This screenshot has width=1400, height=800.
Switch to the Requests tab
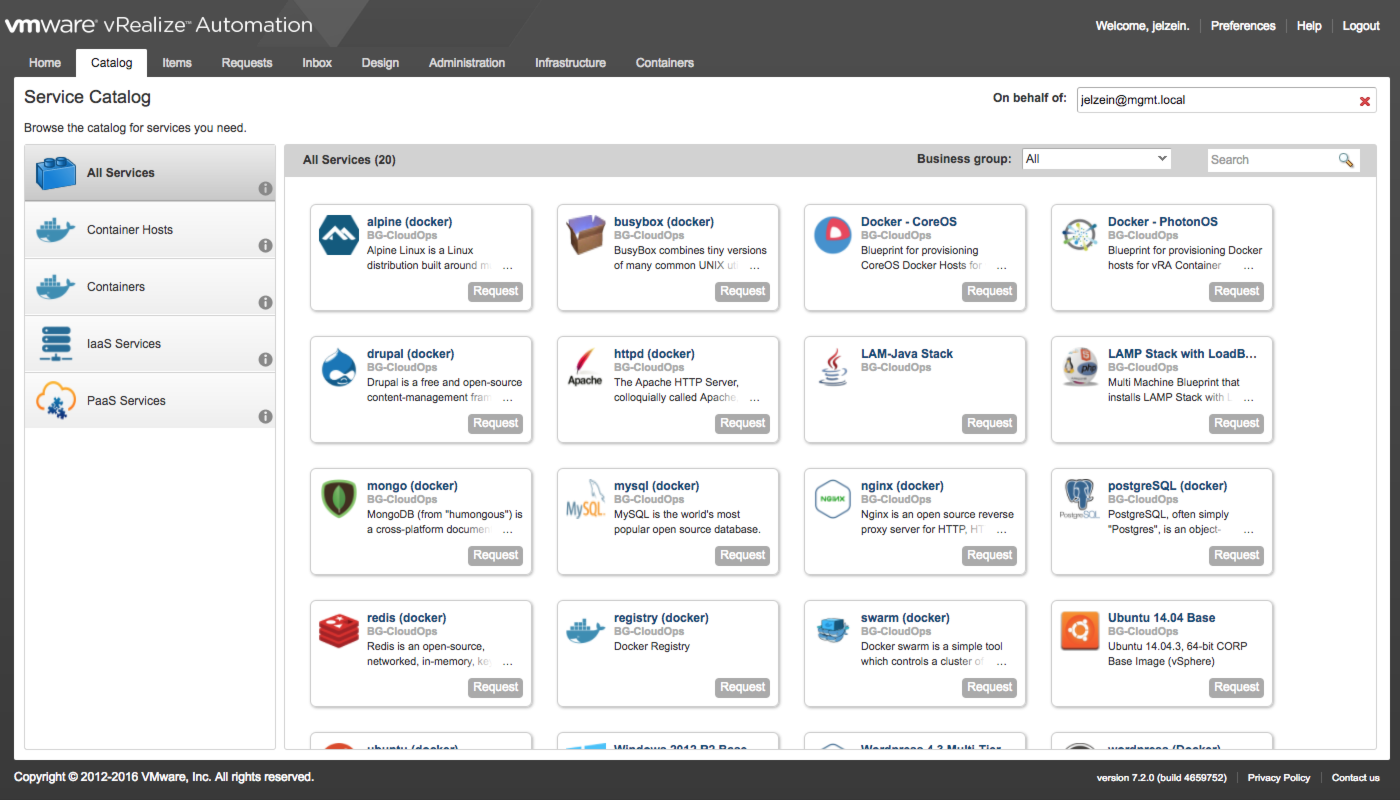click(247, 63)
